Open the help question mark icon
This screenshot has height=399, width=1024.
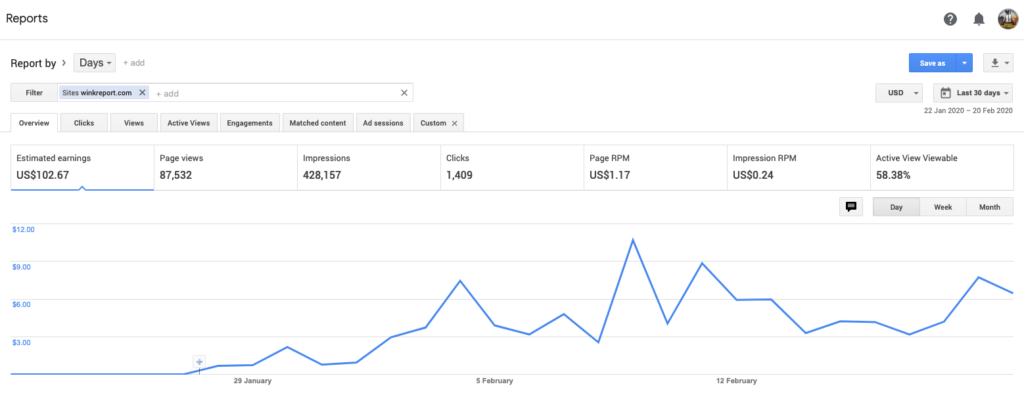point(950,20)
